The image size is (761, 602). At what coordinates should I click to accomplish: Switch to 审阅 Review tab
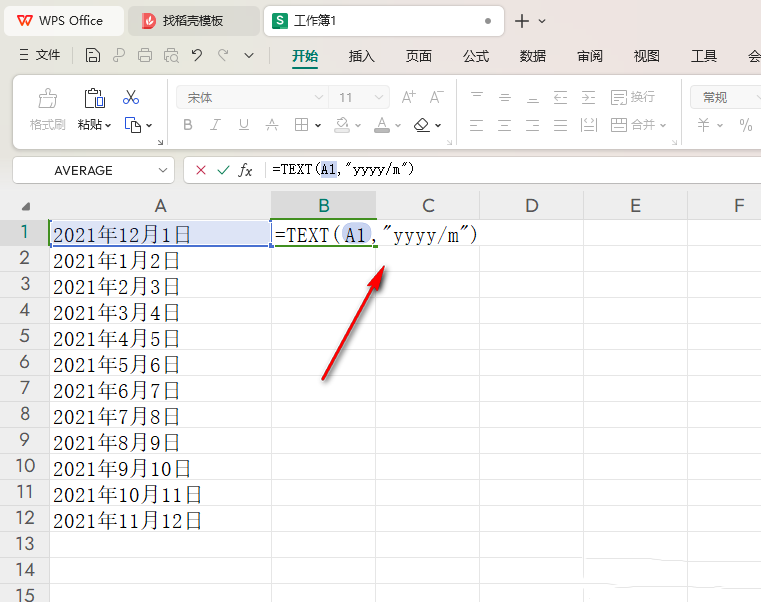click(590, 56)
